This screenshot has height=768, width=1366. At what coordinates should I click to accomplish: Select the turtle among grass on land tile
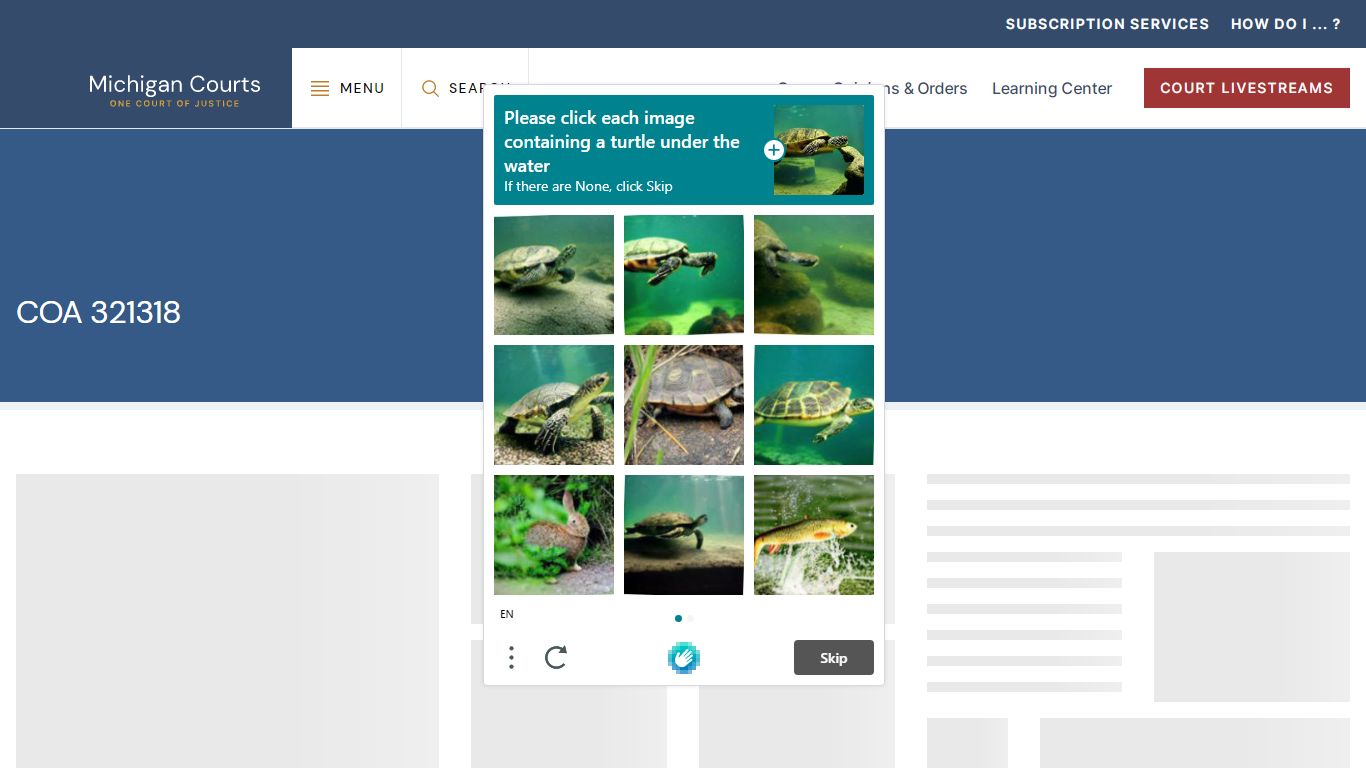[684, 405]
